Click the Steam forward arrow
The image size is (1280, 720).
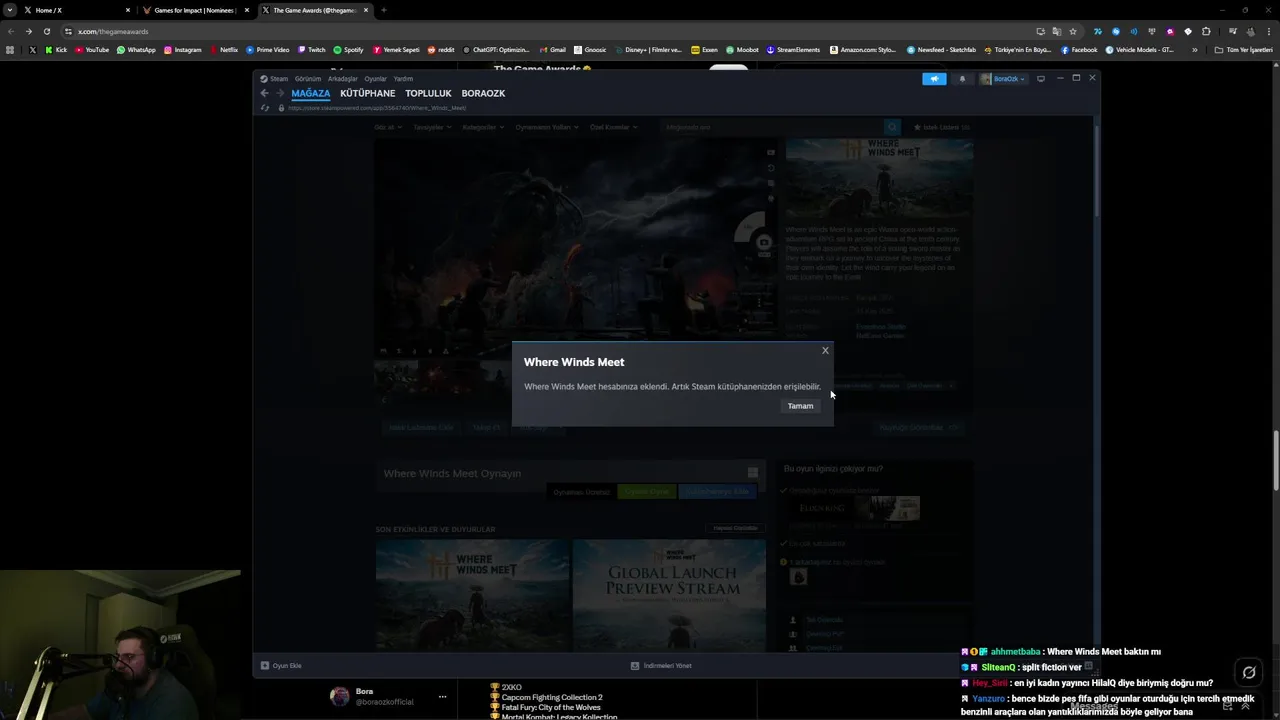point(280,93)
